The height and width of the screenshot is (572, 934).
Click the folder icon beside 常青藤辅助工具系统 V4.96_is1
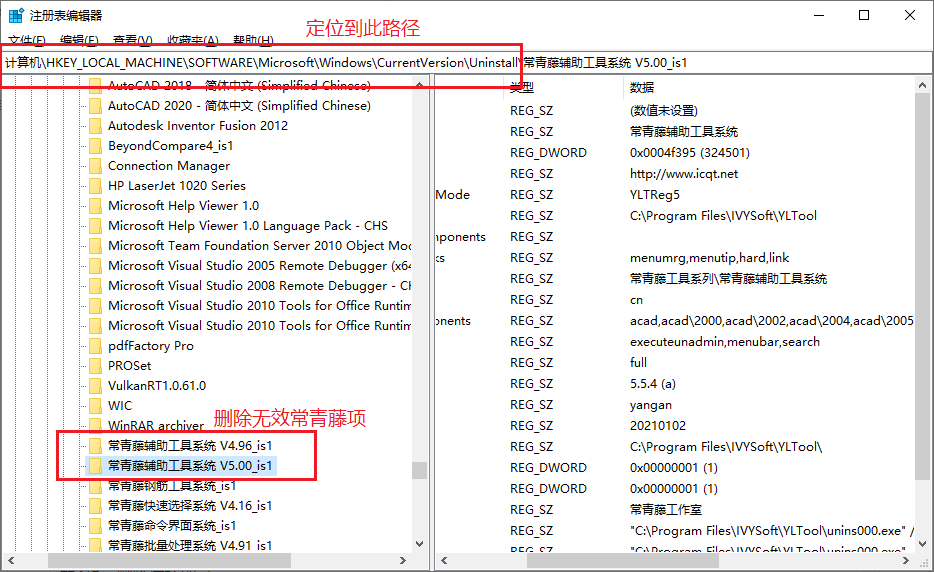[x=95, y=446]
